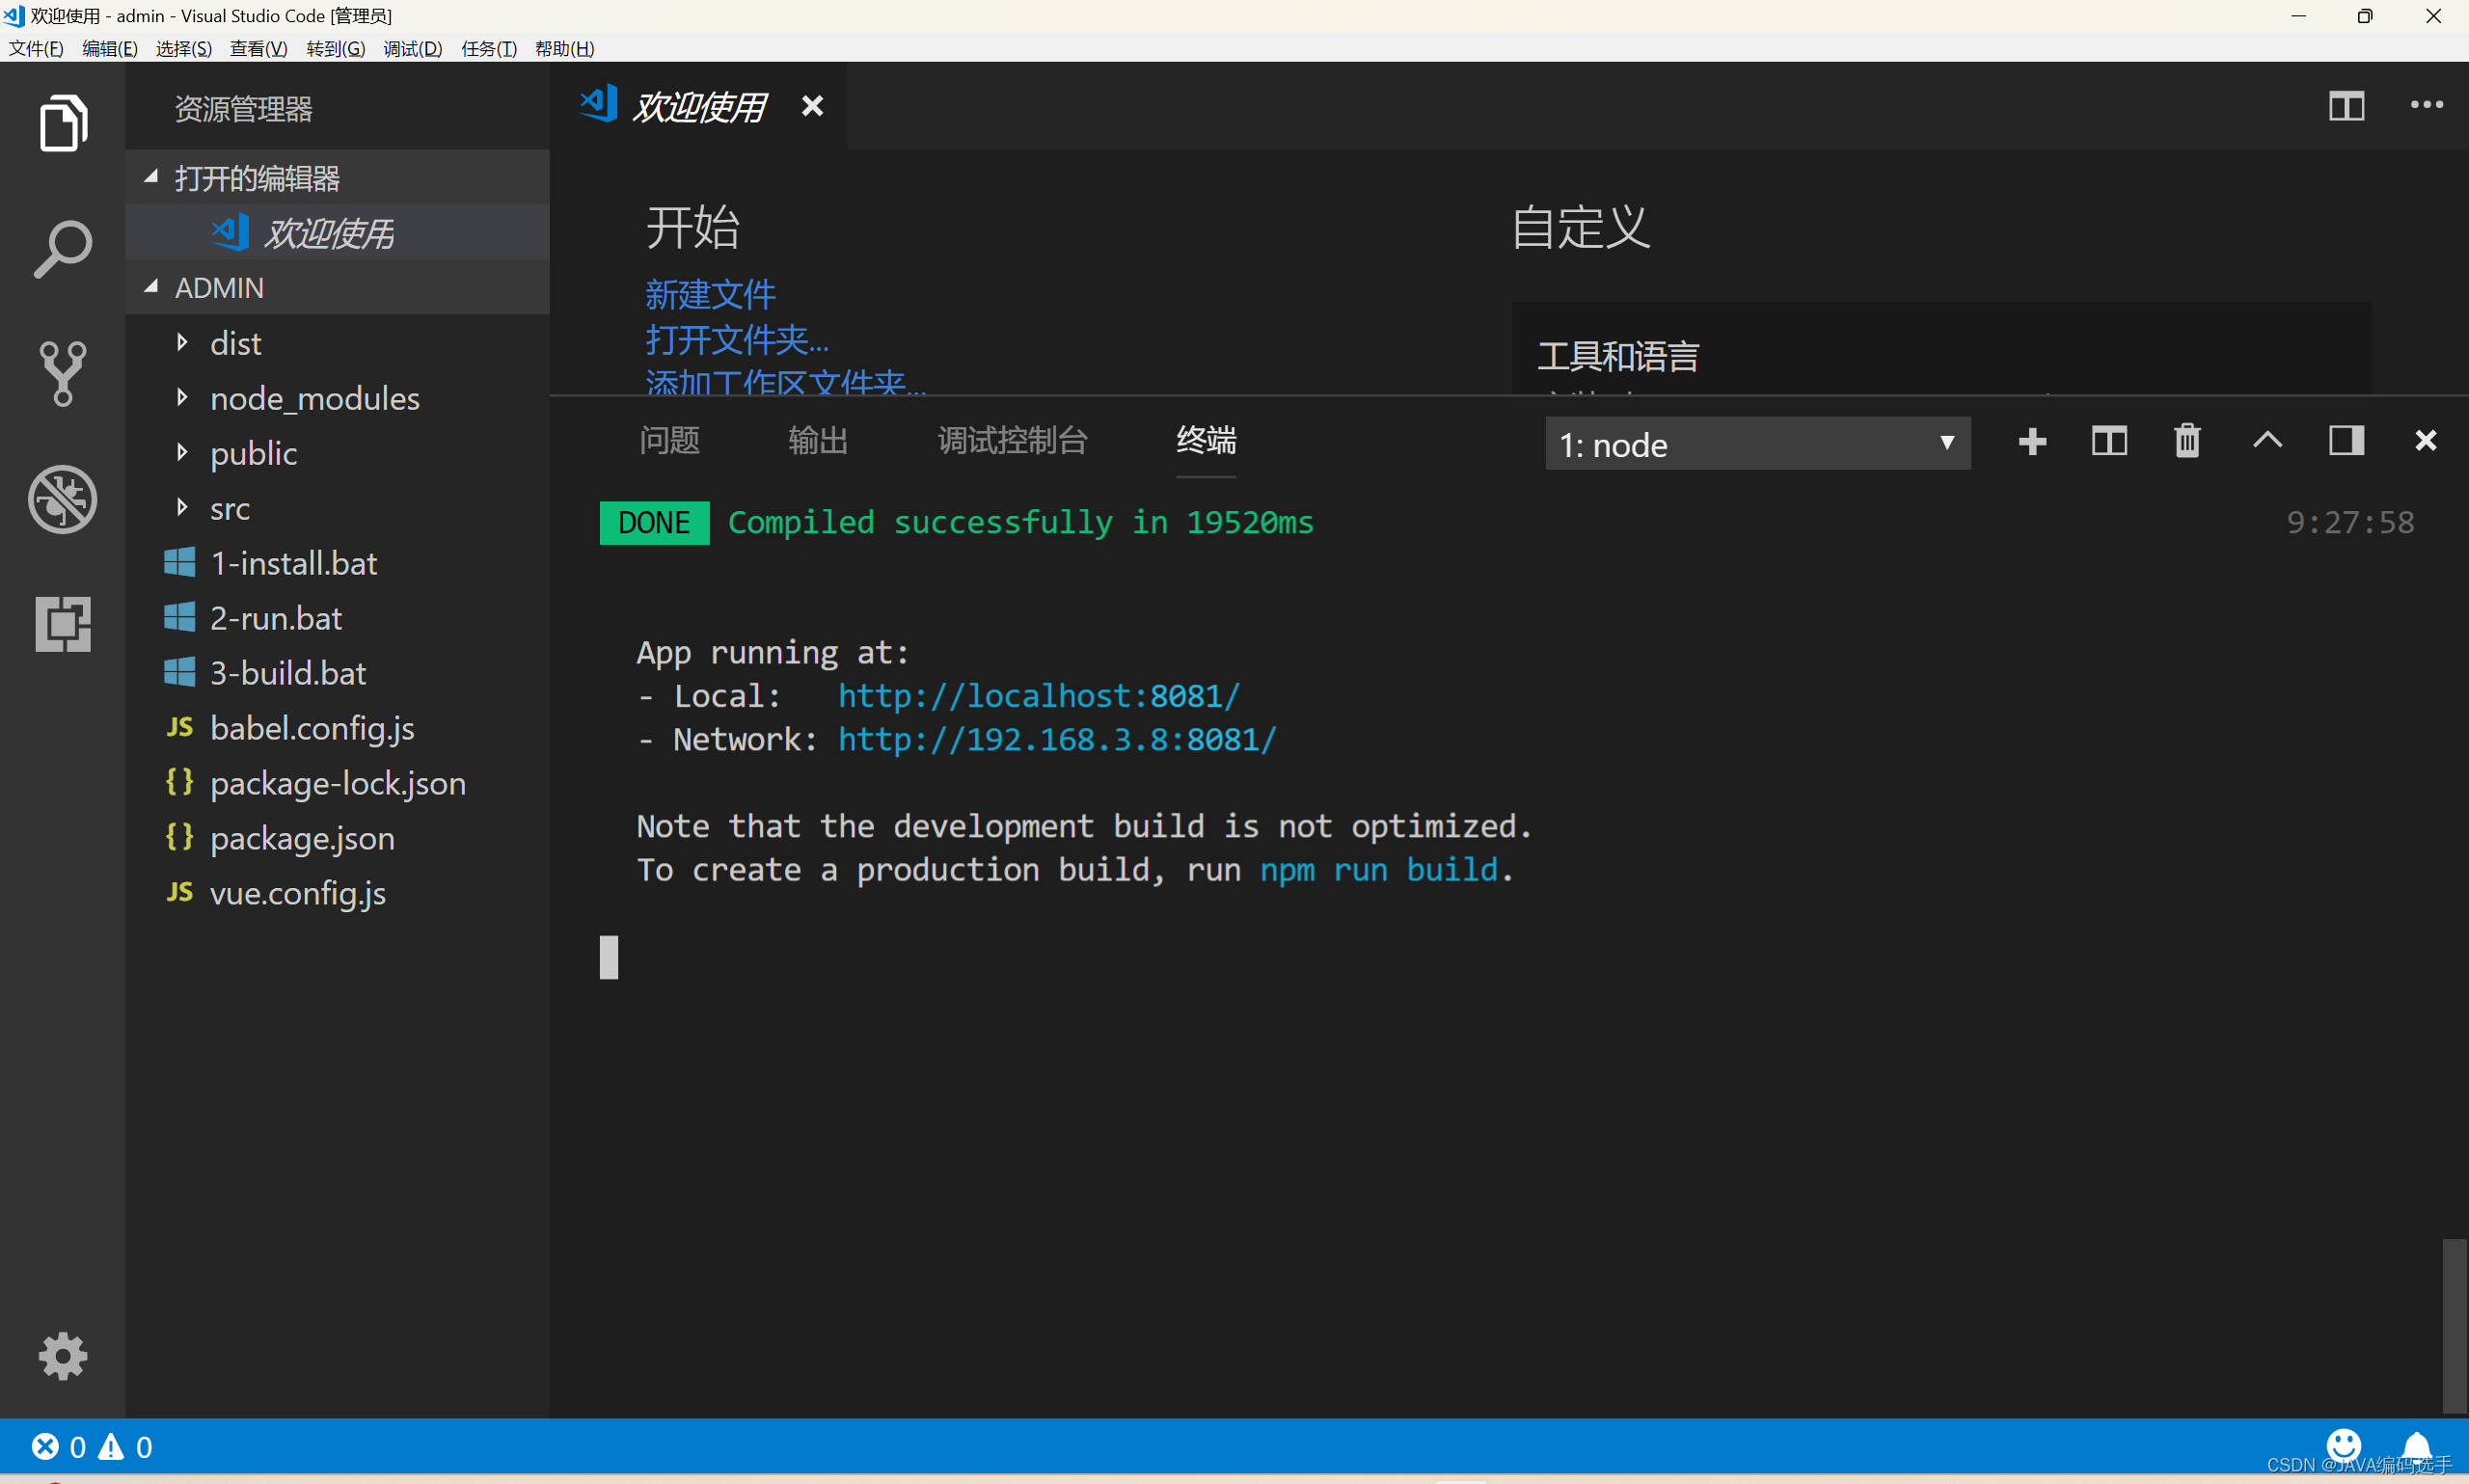
Task: Open the feedback smiley in status bar
Action: [2343, 1445]
